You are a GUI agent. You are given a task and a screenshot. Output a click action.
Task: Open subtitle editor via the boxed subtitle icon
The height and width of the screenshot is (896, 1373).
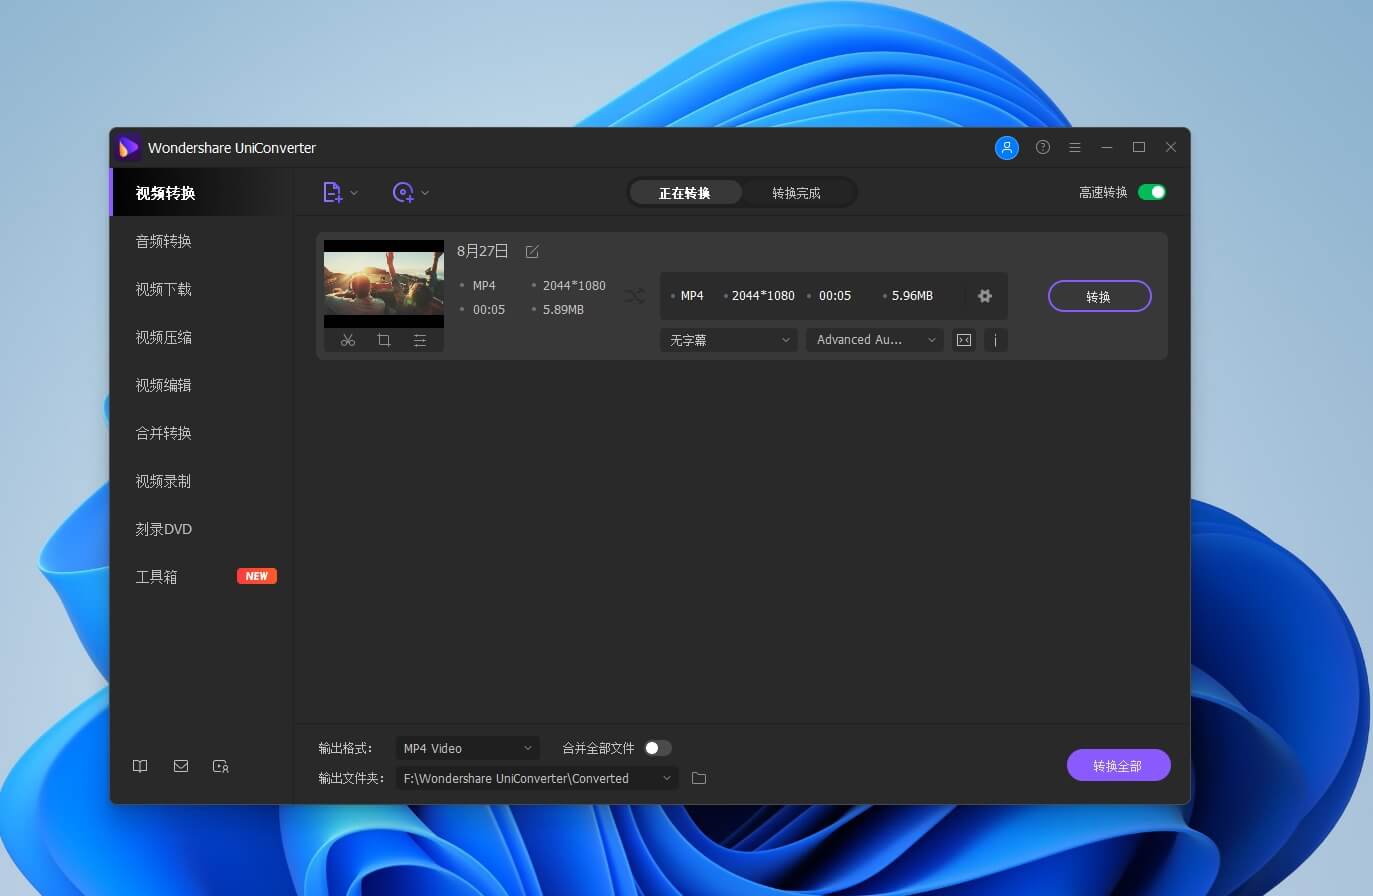tap(963, 340)
